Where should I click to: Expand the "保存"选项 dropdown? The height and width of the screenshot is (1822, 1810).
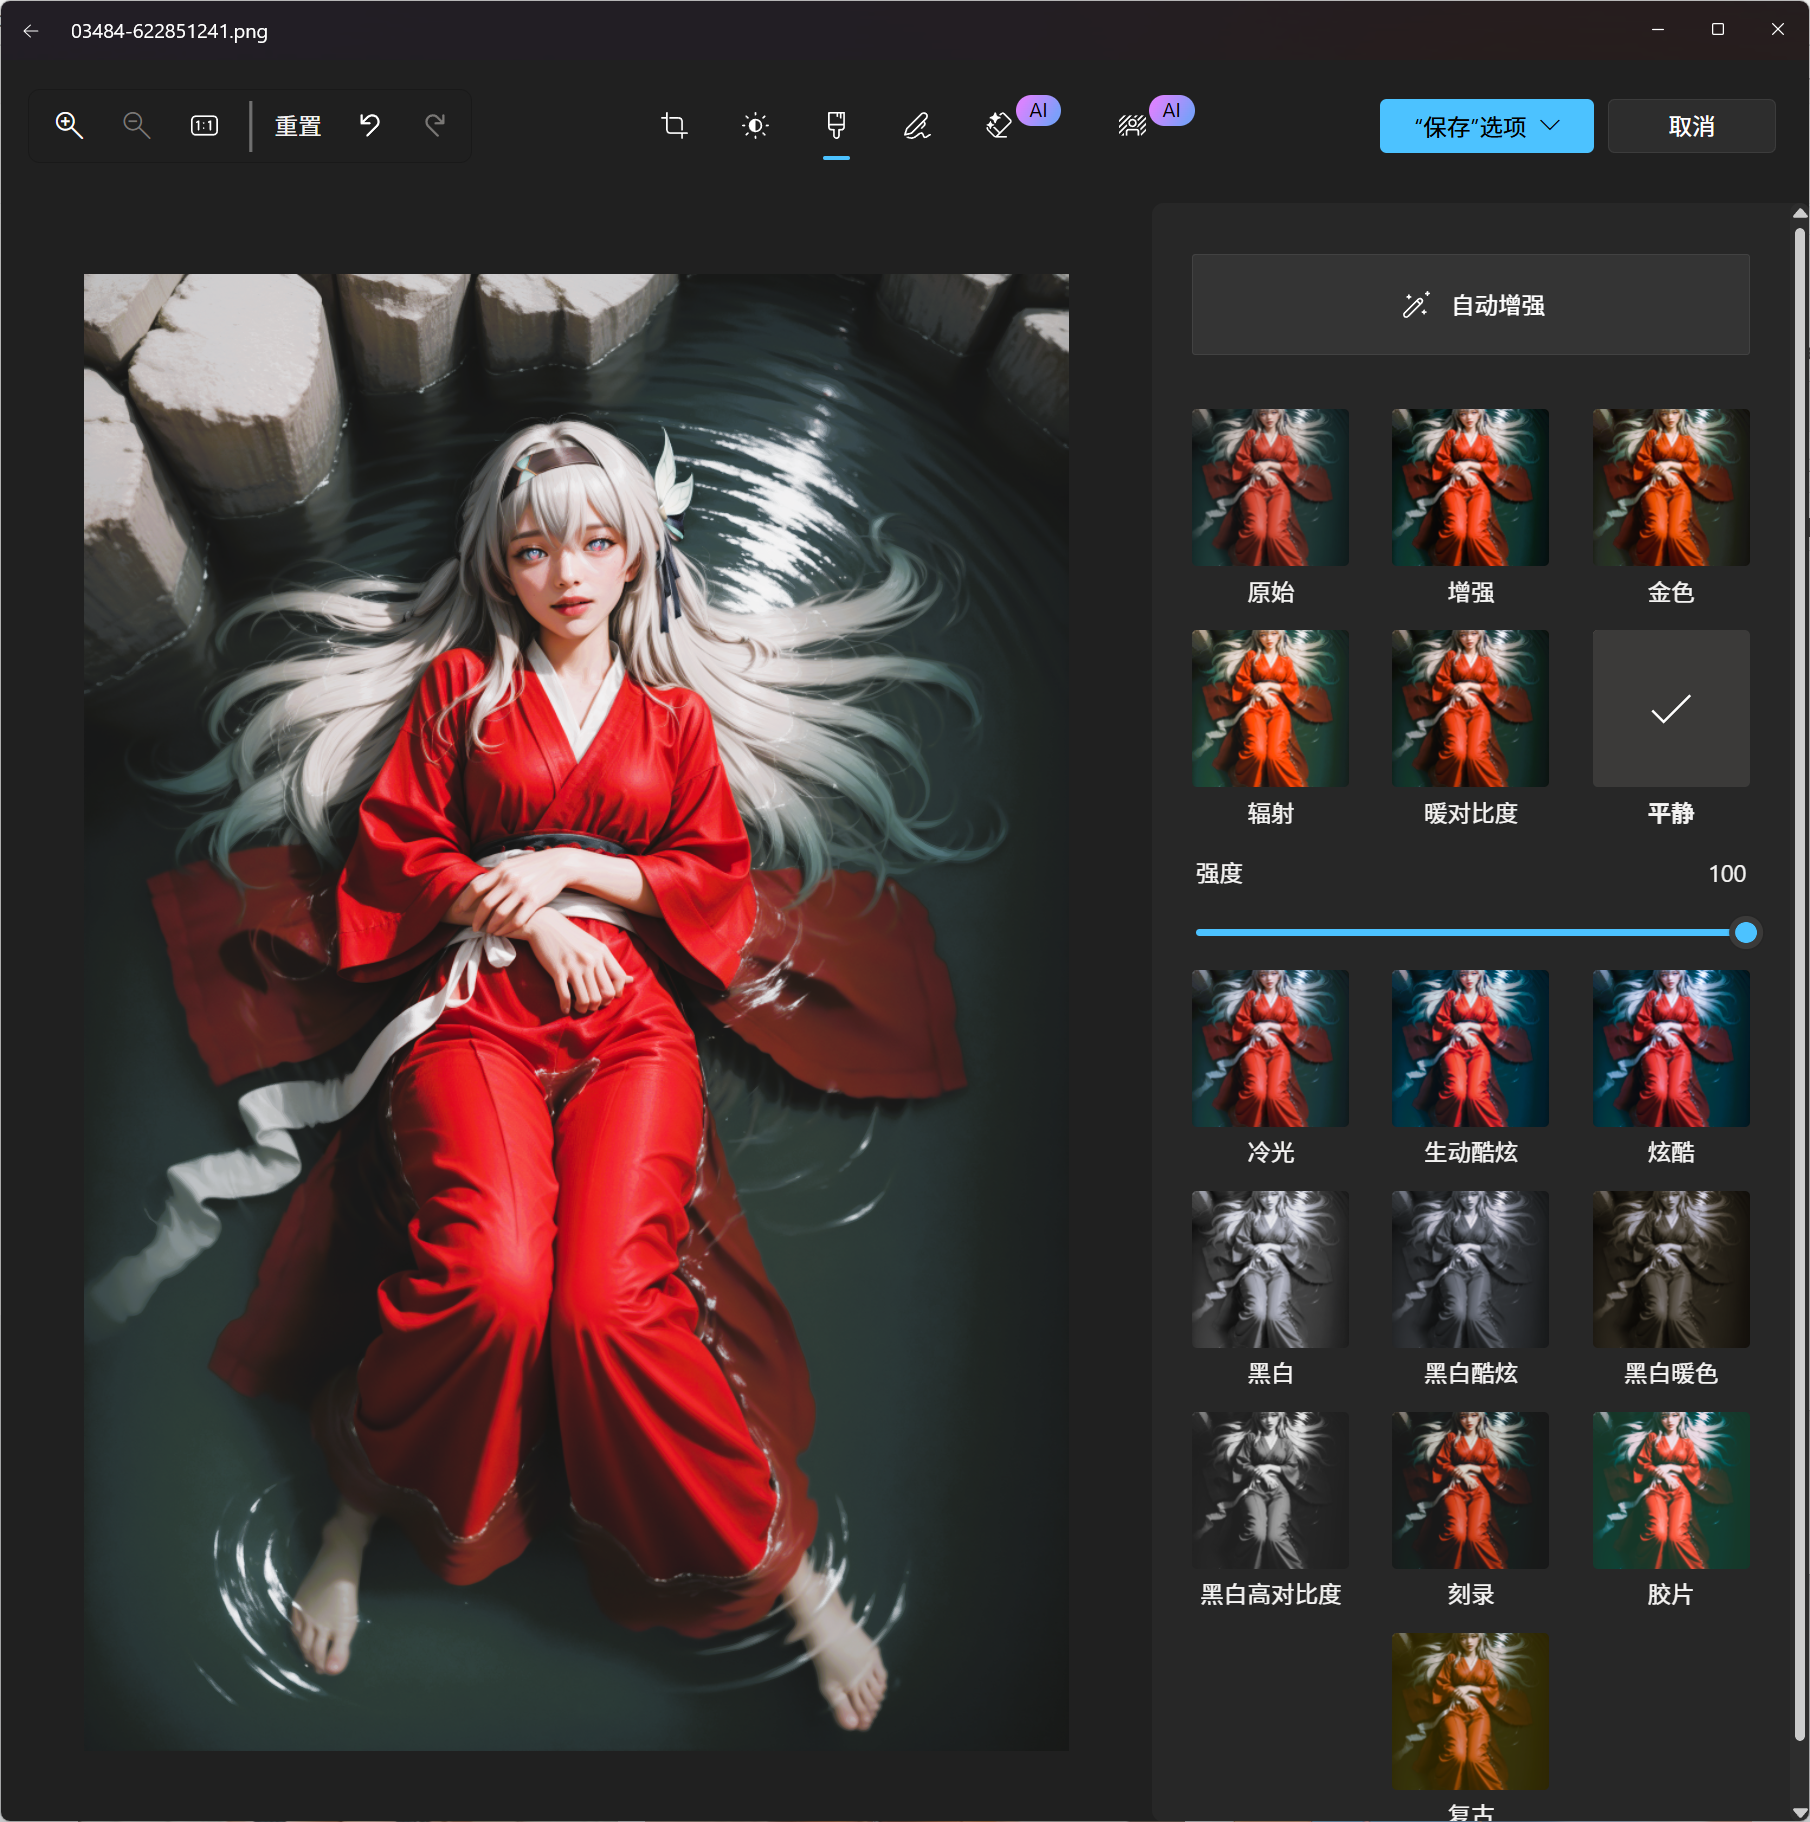tap(1486, 126)
